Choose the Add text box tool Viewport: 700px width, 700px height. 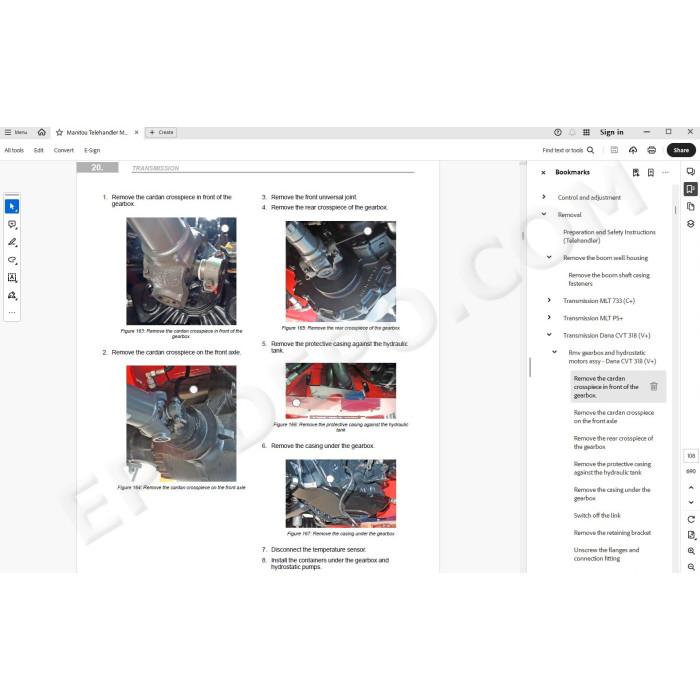click(12, 278)
